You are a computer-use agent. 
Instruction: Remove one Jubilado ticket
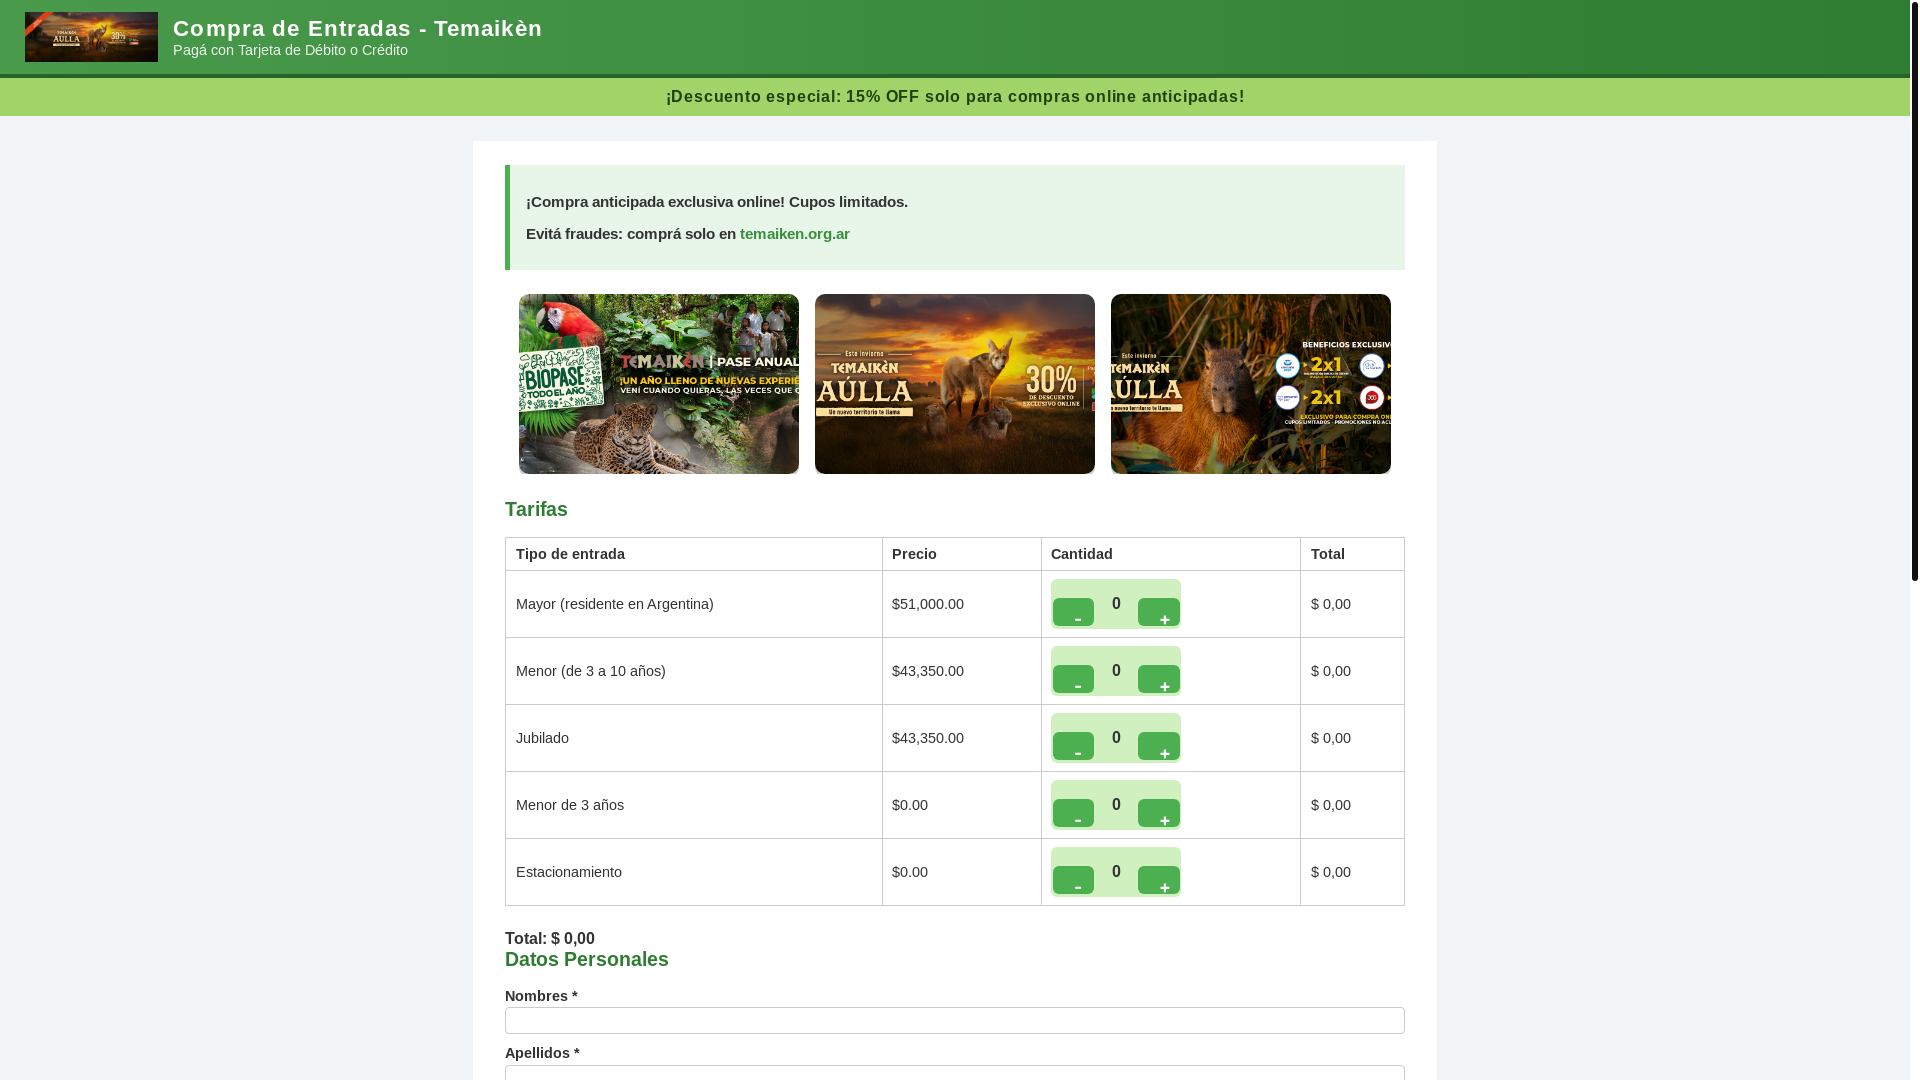[1073, 746]
